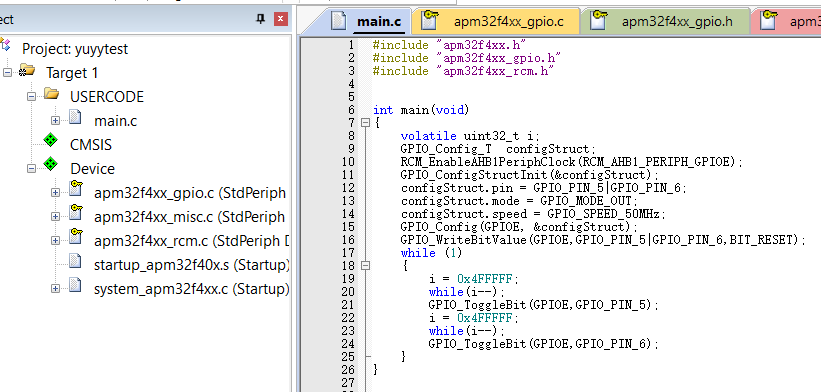Pin the Project panel with pushpin icon
Image resolution: width=821 pixels, height=392 pixels.
[260, 19]
